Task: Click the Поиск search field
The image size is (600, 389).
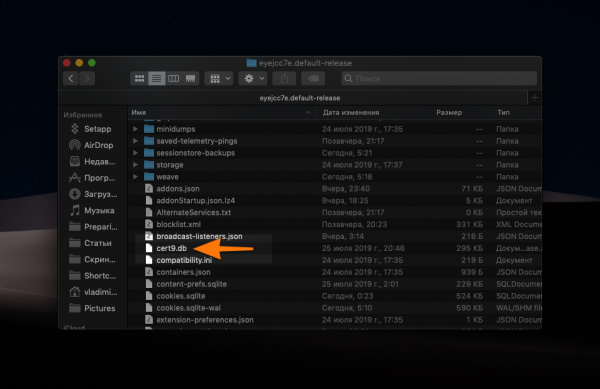Action: point(439,78)
